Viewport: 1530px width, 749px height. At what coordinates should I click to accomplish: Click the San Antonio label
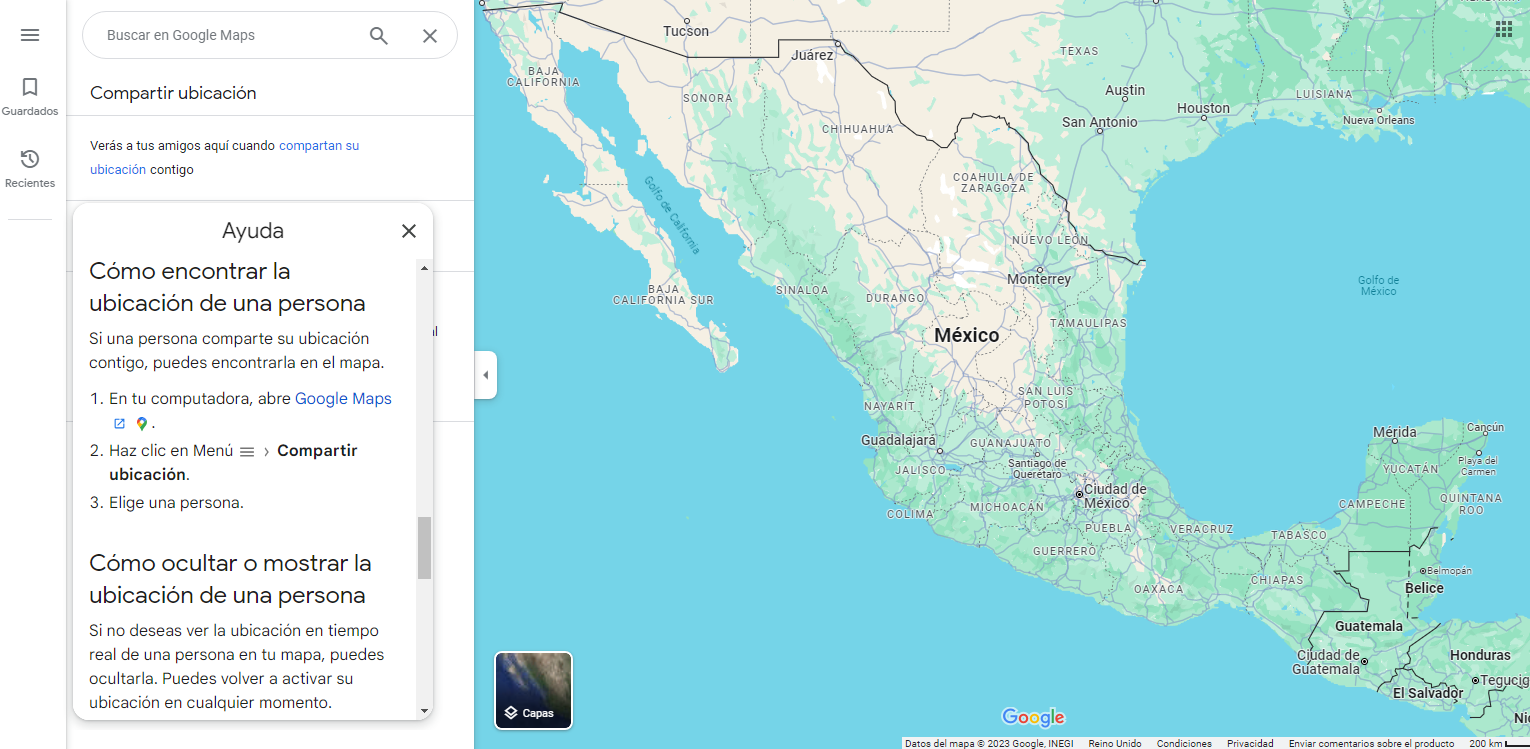click(1100, 122)
